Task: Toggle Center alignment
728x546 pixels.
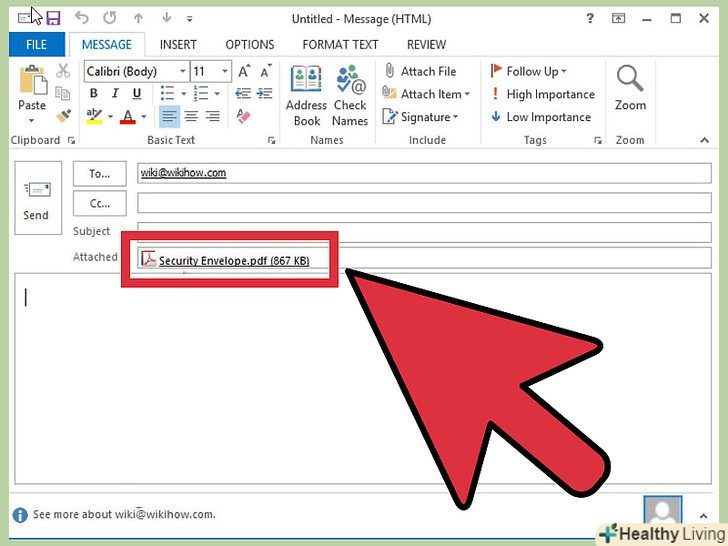Action: 191,116
